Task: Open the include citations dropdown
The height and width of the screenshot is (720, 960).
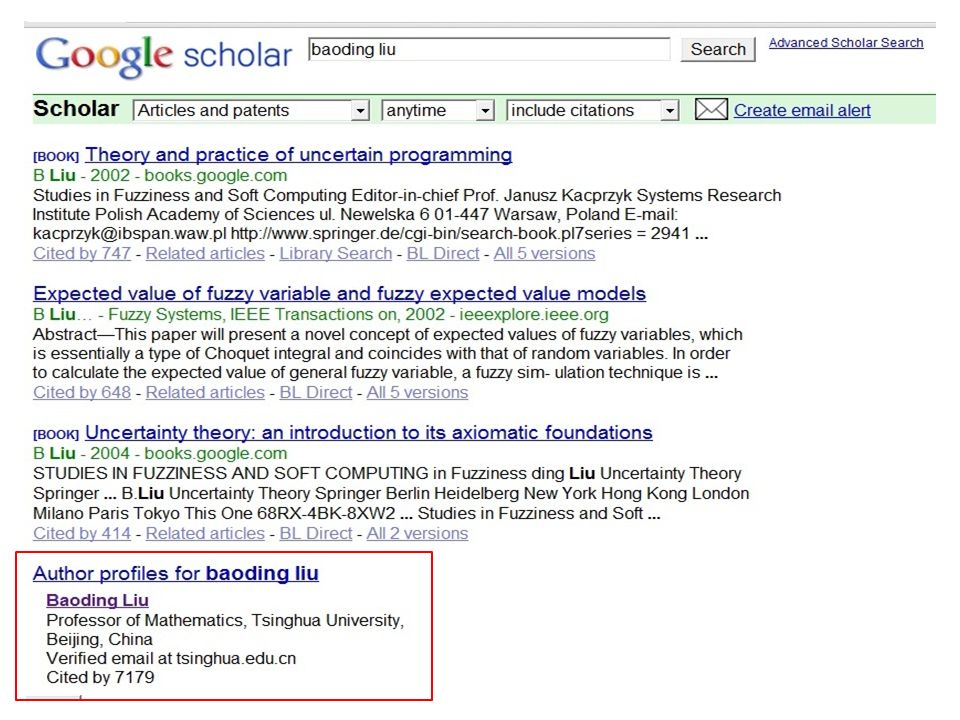Action: click(592, 110)
